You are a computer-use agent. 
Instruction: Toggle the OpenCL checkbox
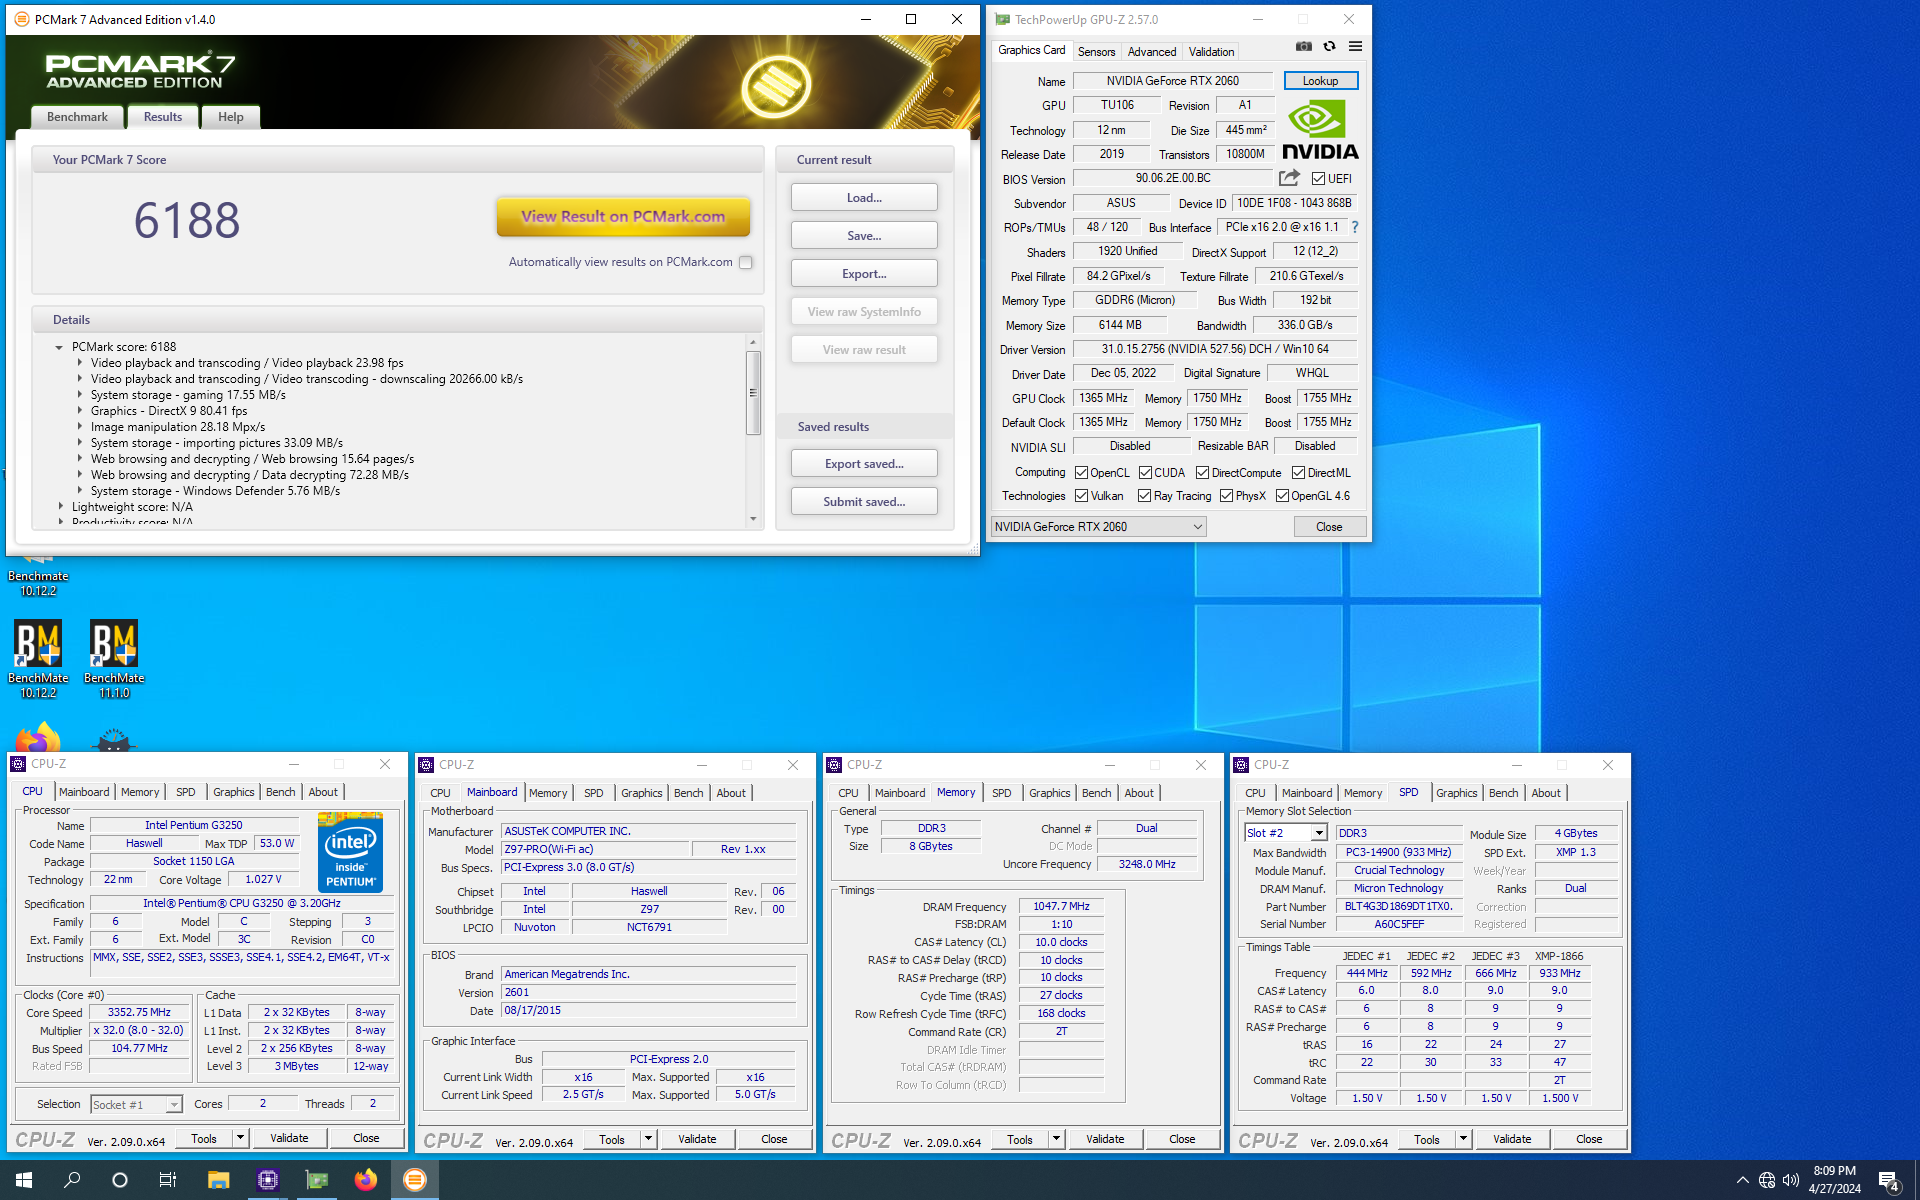tap(1081, 473)
